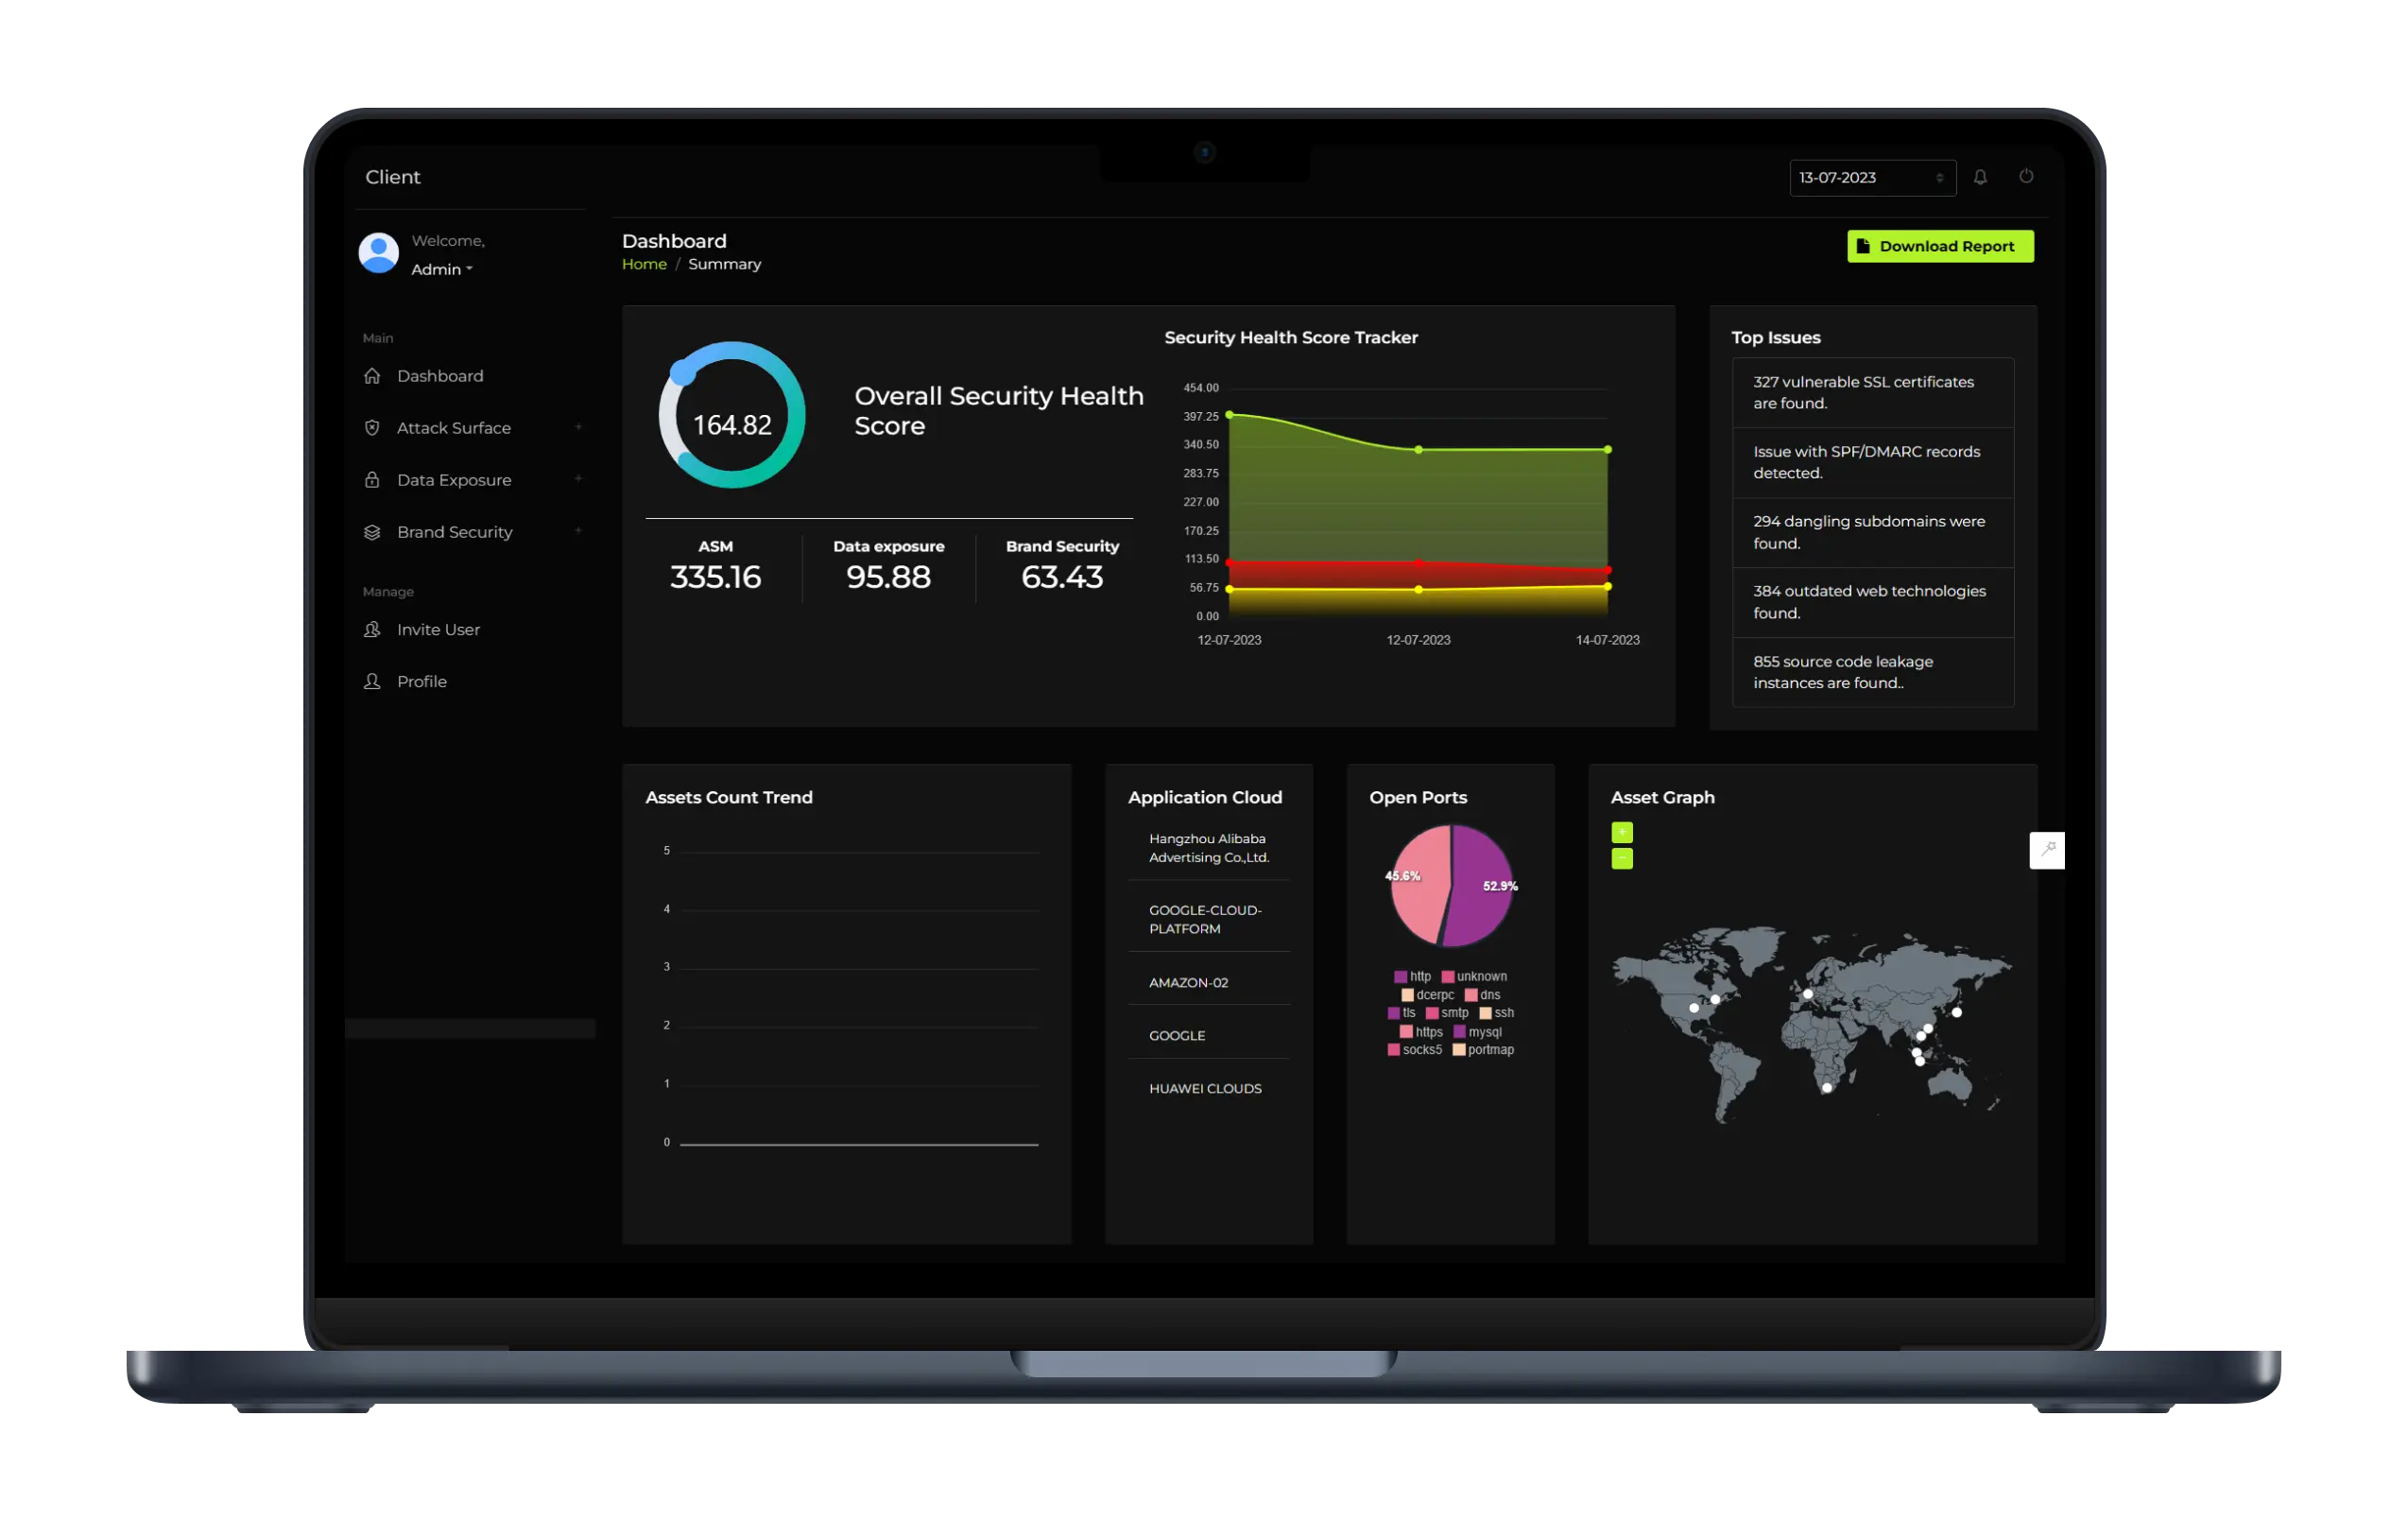Toggle the ssh legend entry
The width and height of the screenshot is (2408, 1520).
click(x=1497, y=1013)
